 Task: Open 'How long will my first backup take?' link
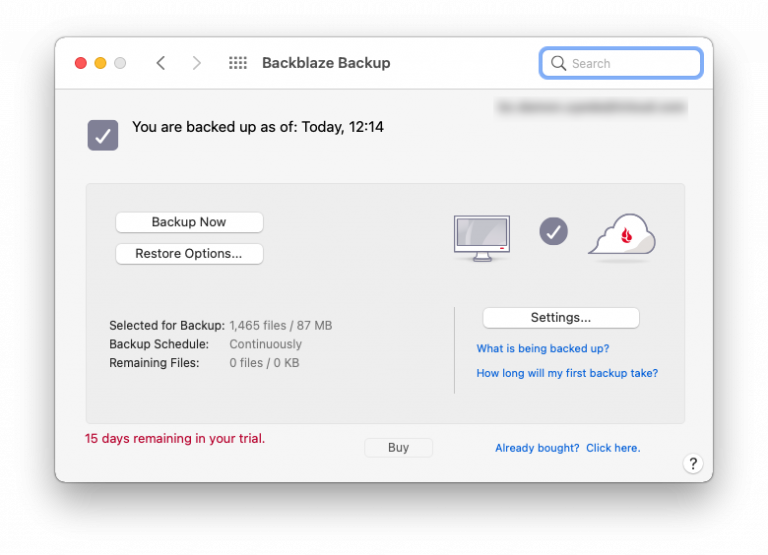tap(567, 373)
